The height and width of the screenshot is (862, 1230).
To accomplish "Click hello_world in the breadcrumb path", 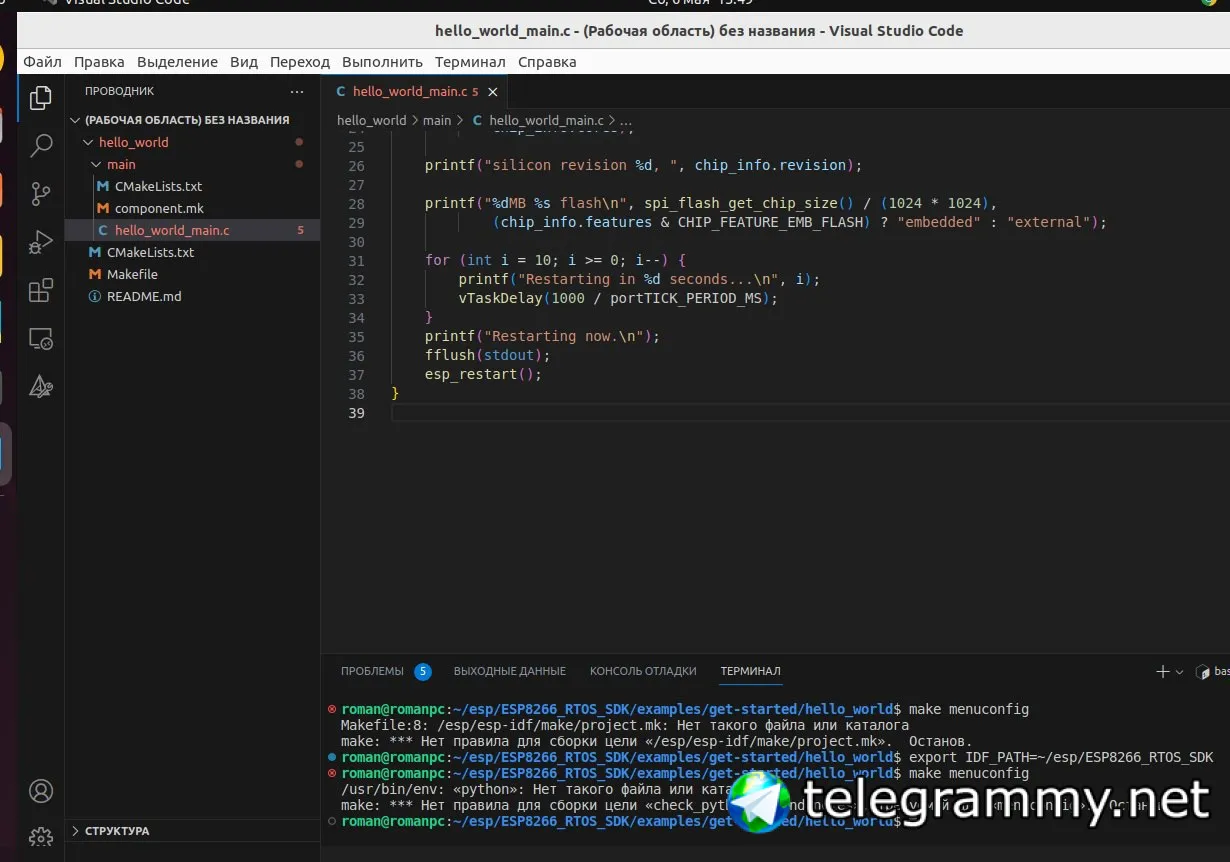I will (x=371, y=120).
